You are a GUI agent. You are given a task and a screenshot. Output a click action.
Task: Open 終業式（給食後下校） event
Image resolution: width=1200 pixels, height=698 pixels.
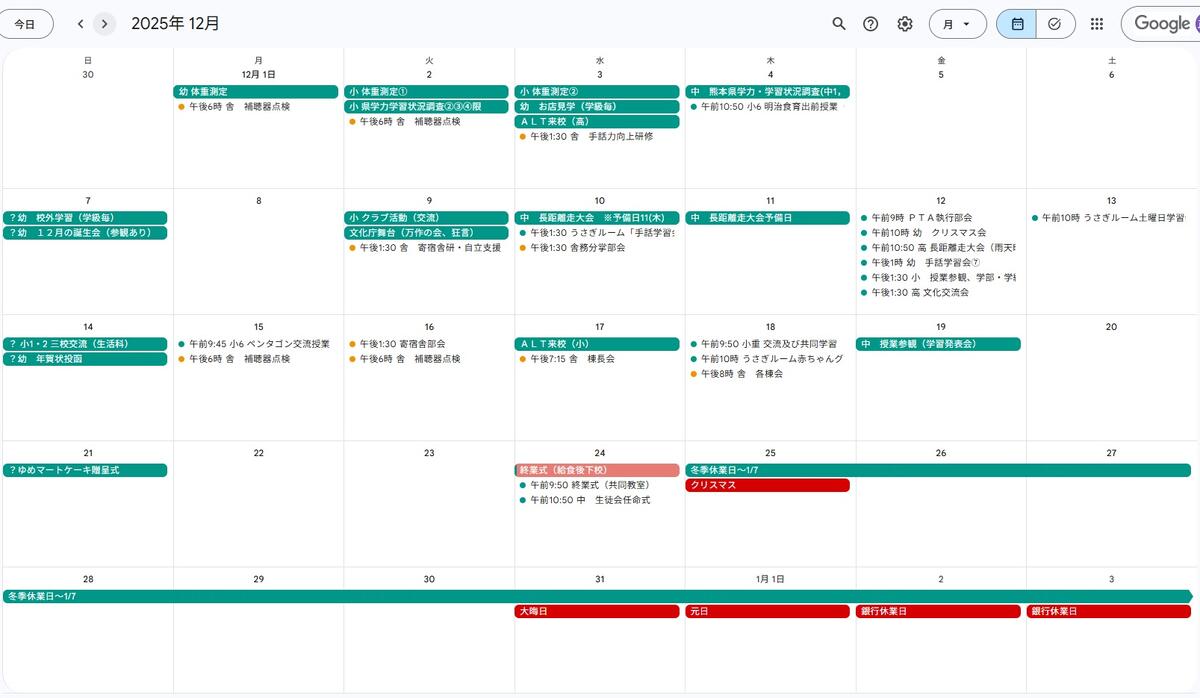[597, 470]
